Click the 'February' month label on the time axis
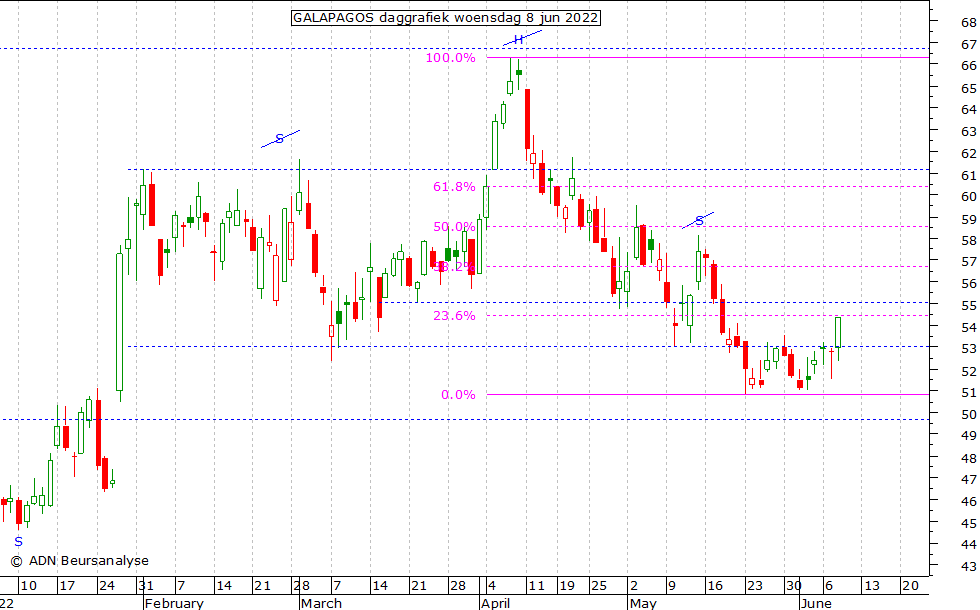 click(174, 603)
